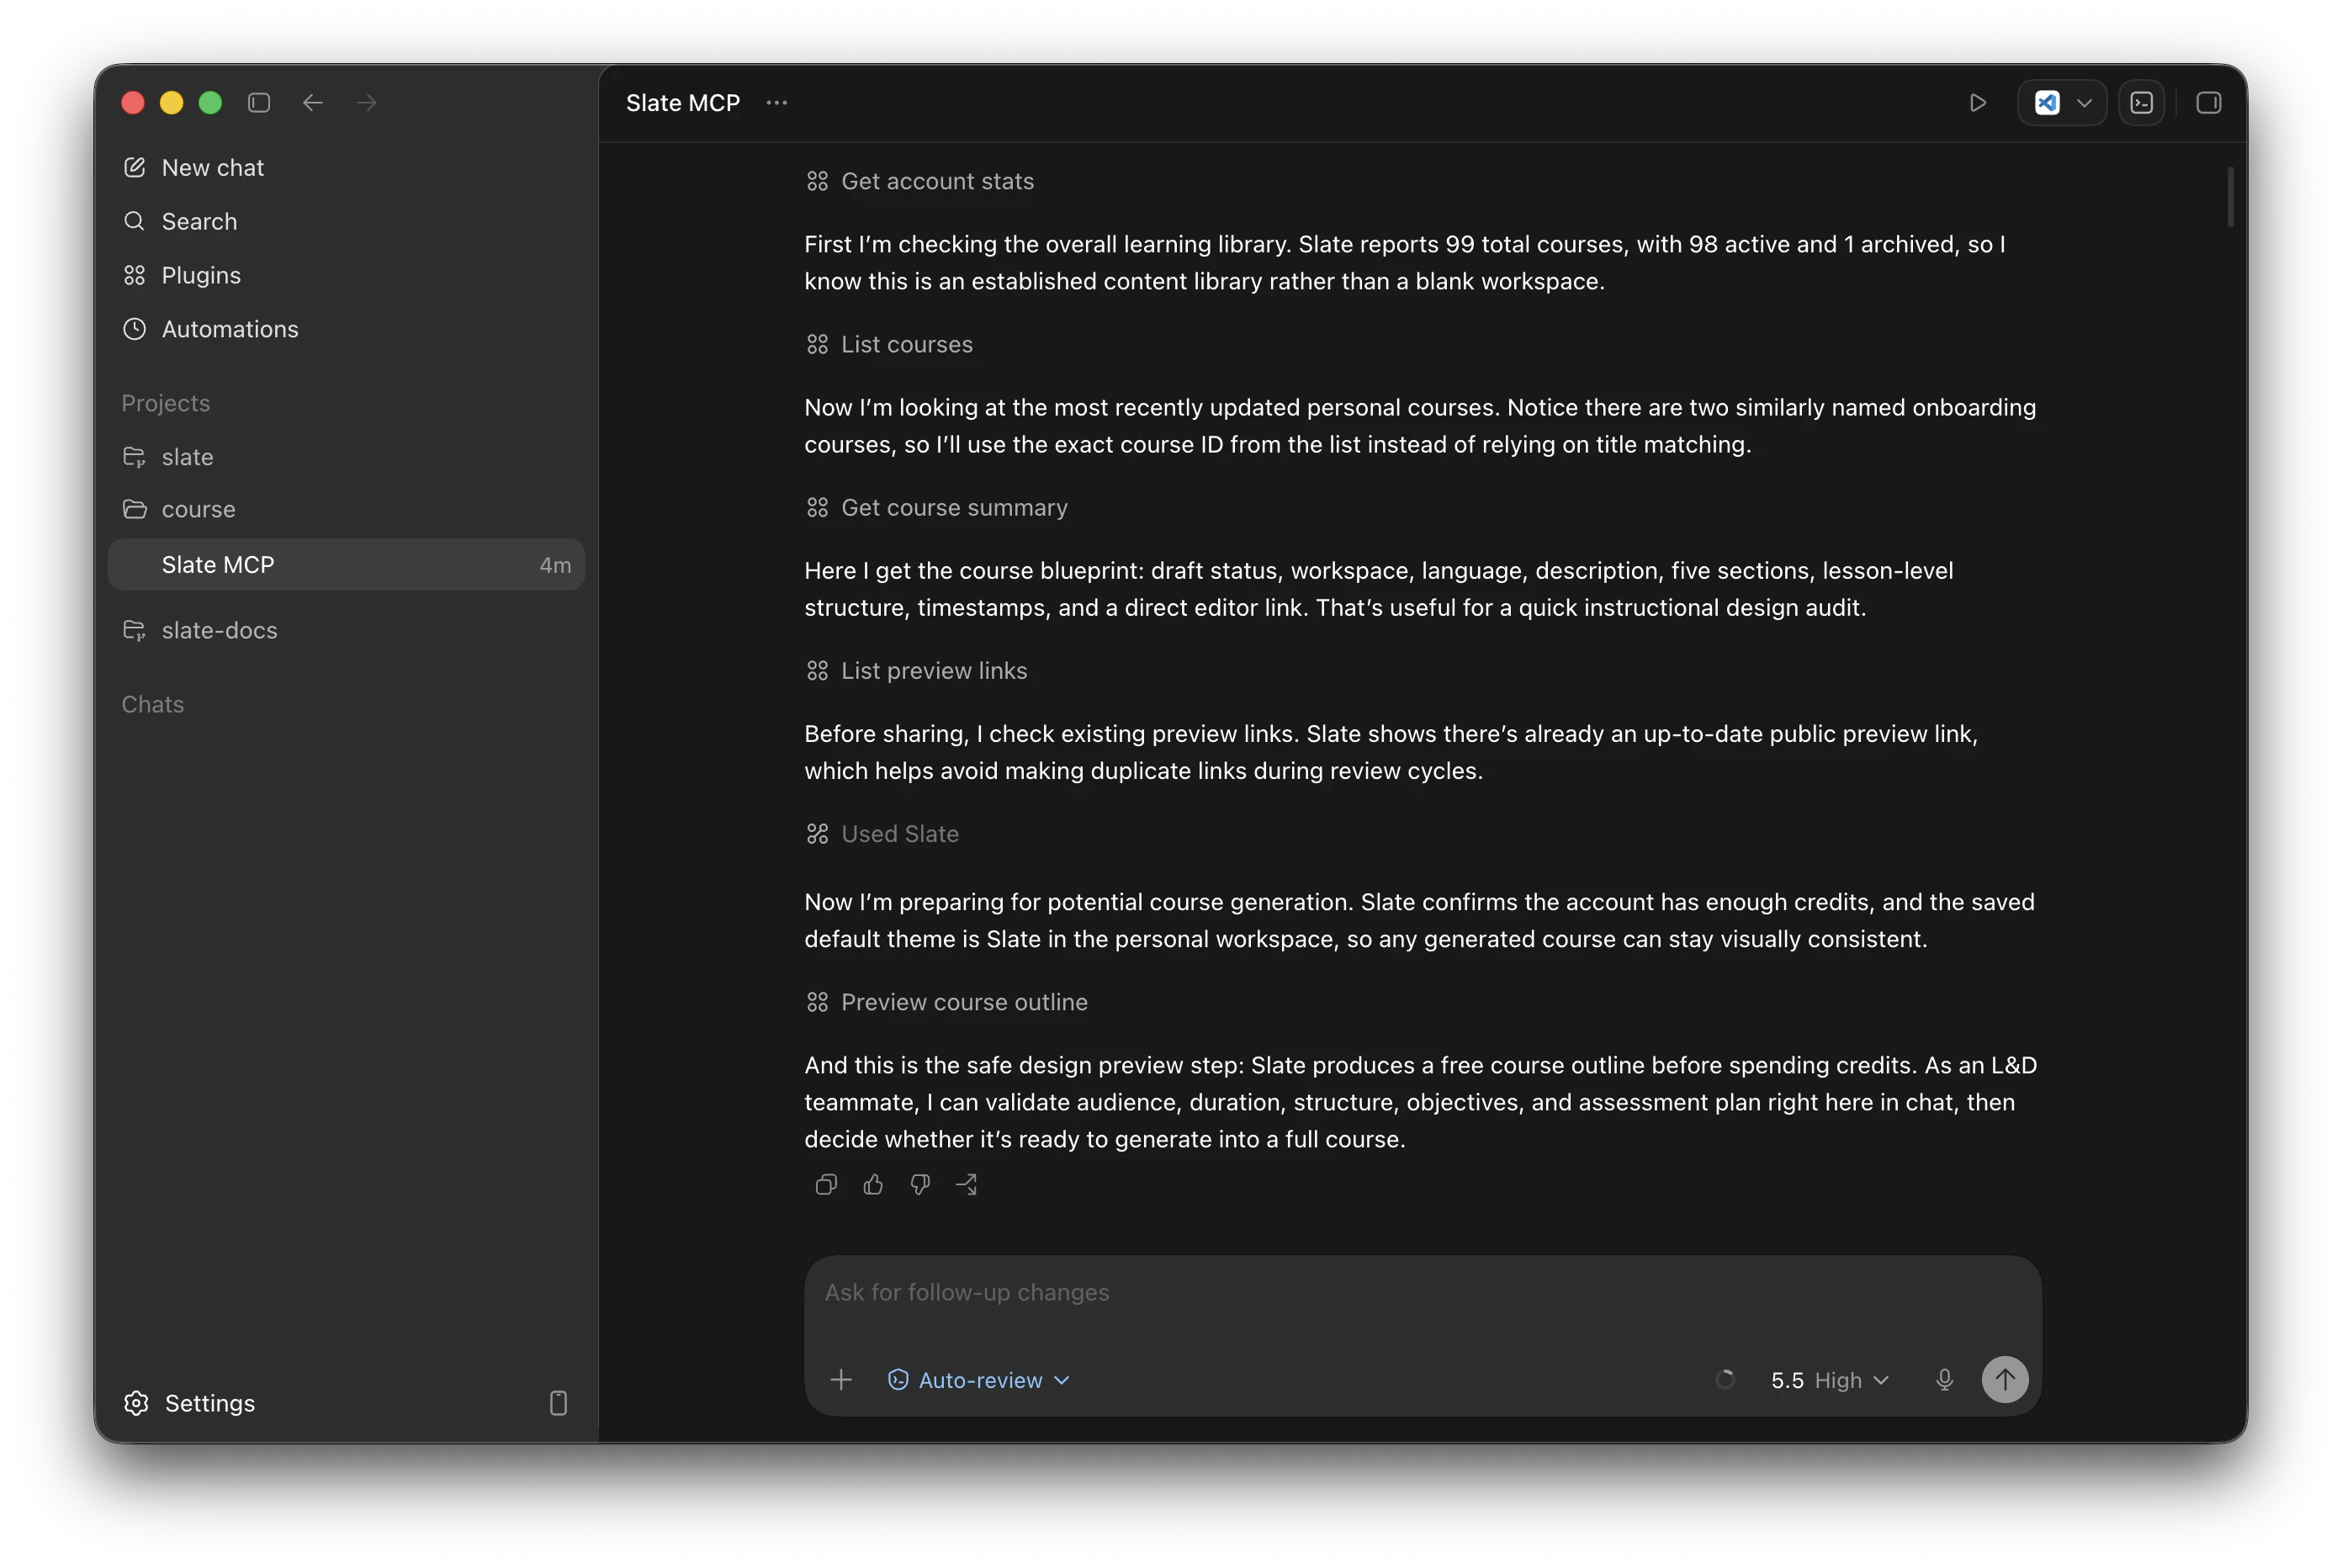Open the Slate MCP three-dot menu
2342x1568 pixels.
click(777, 103)
